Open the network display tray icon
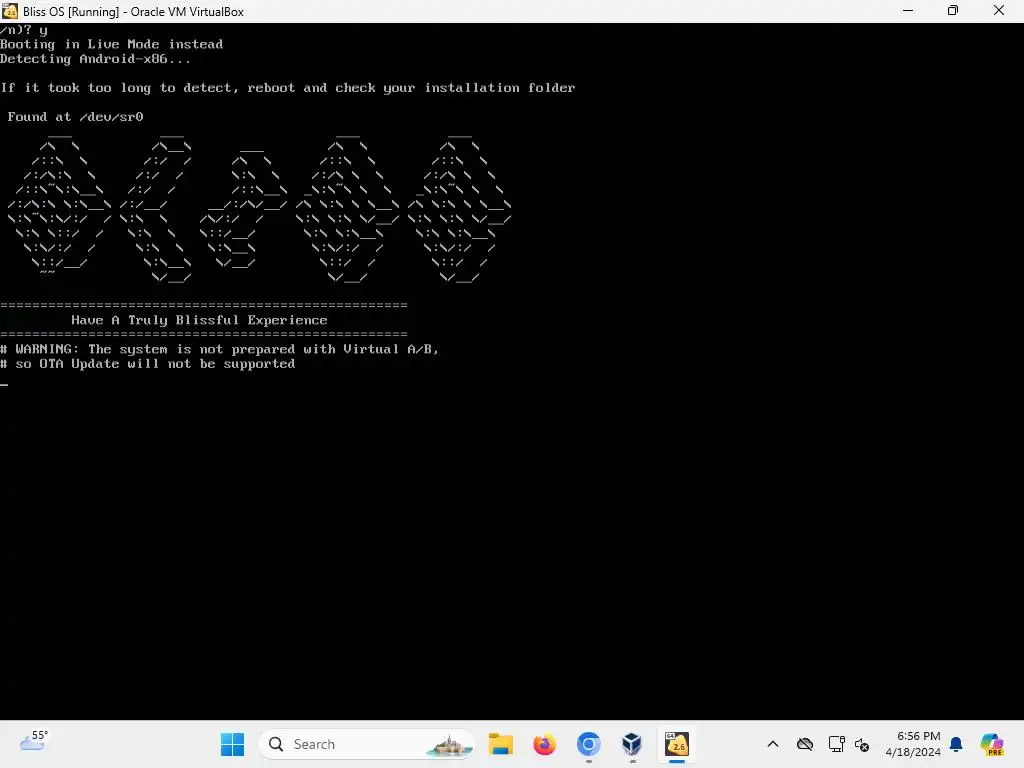The image size is (1024, 768). pos(837,744)
